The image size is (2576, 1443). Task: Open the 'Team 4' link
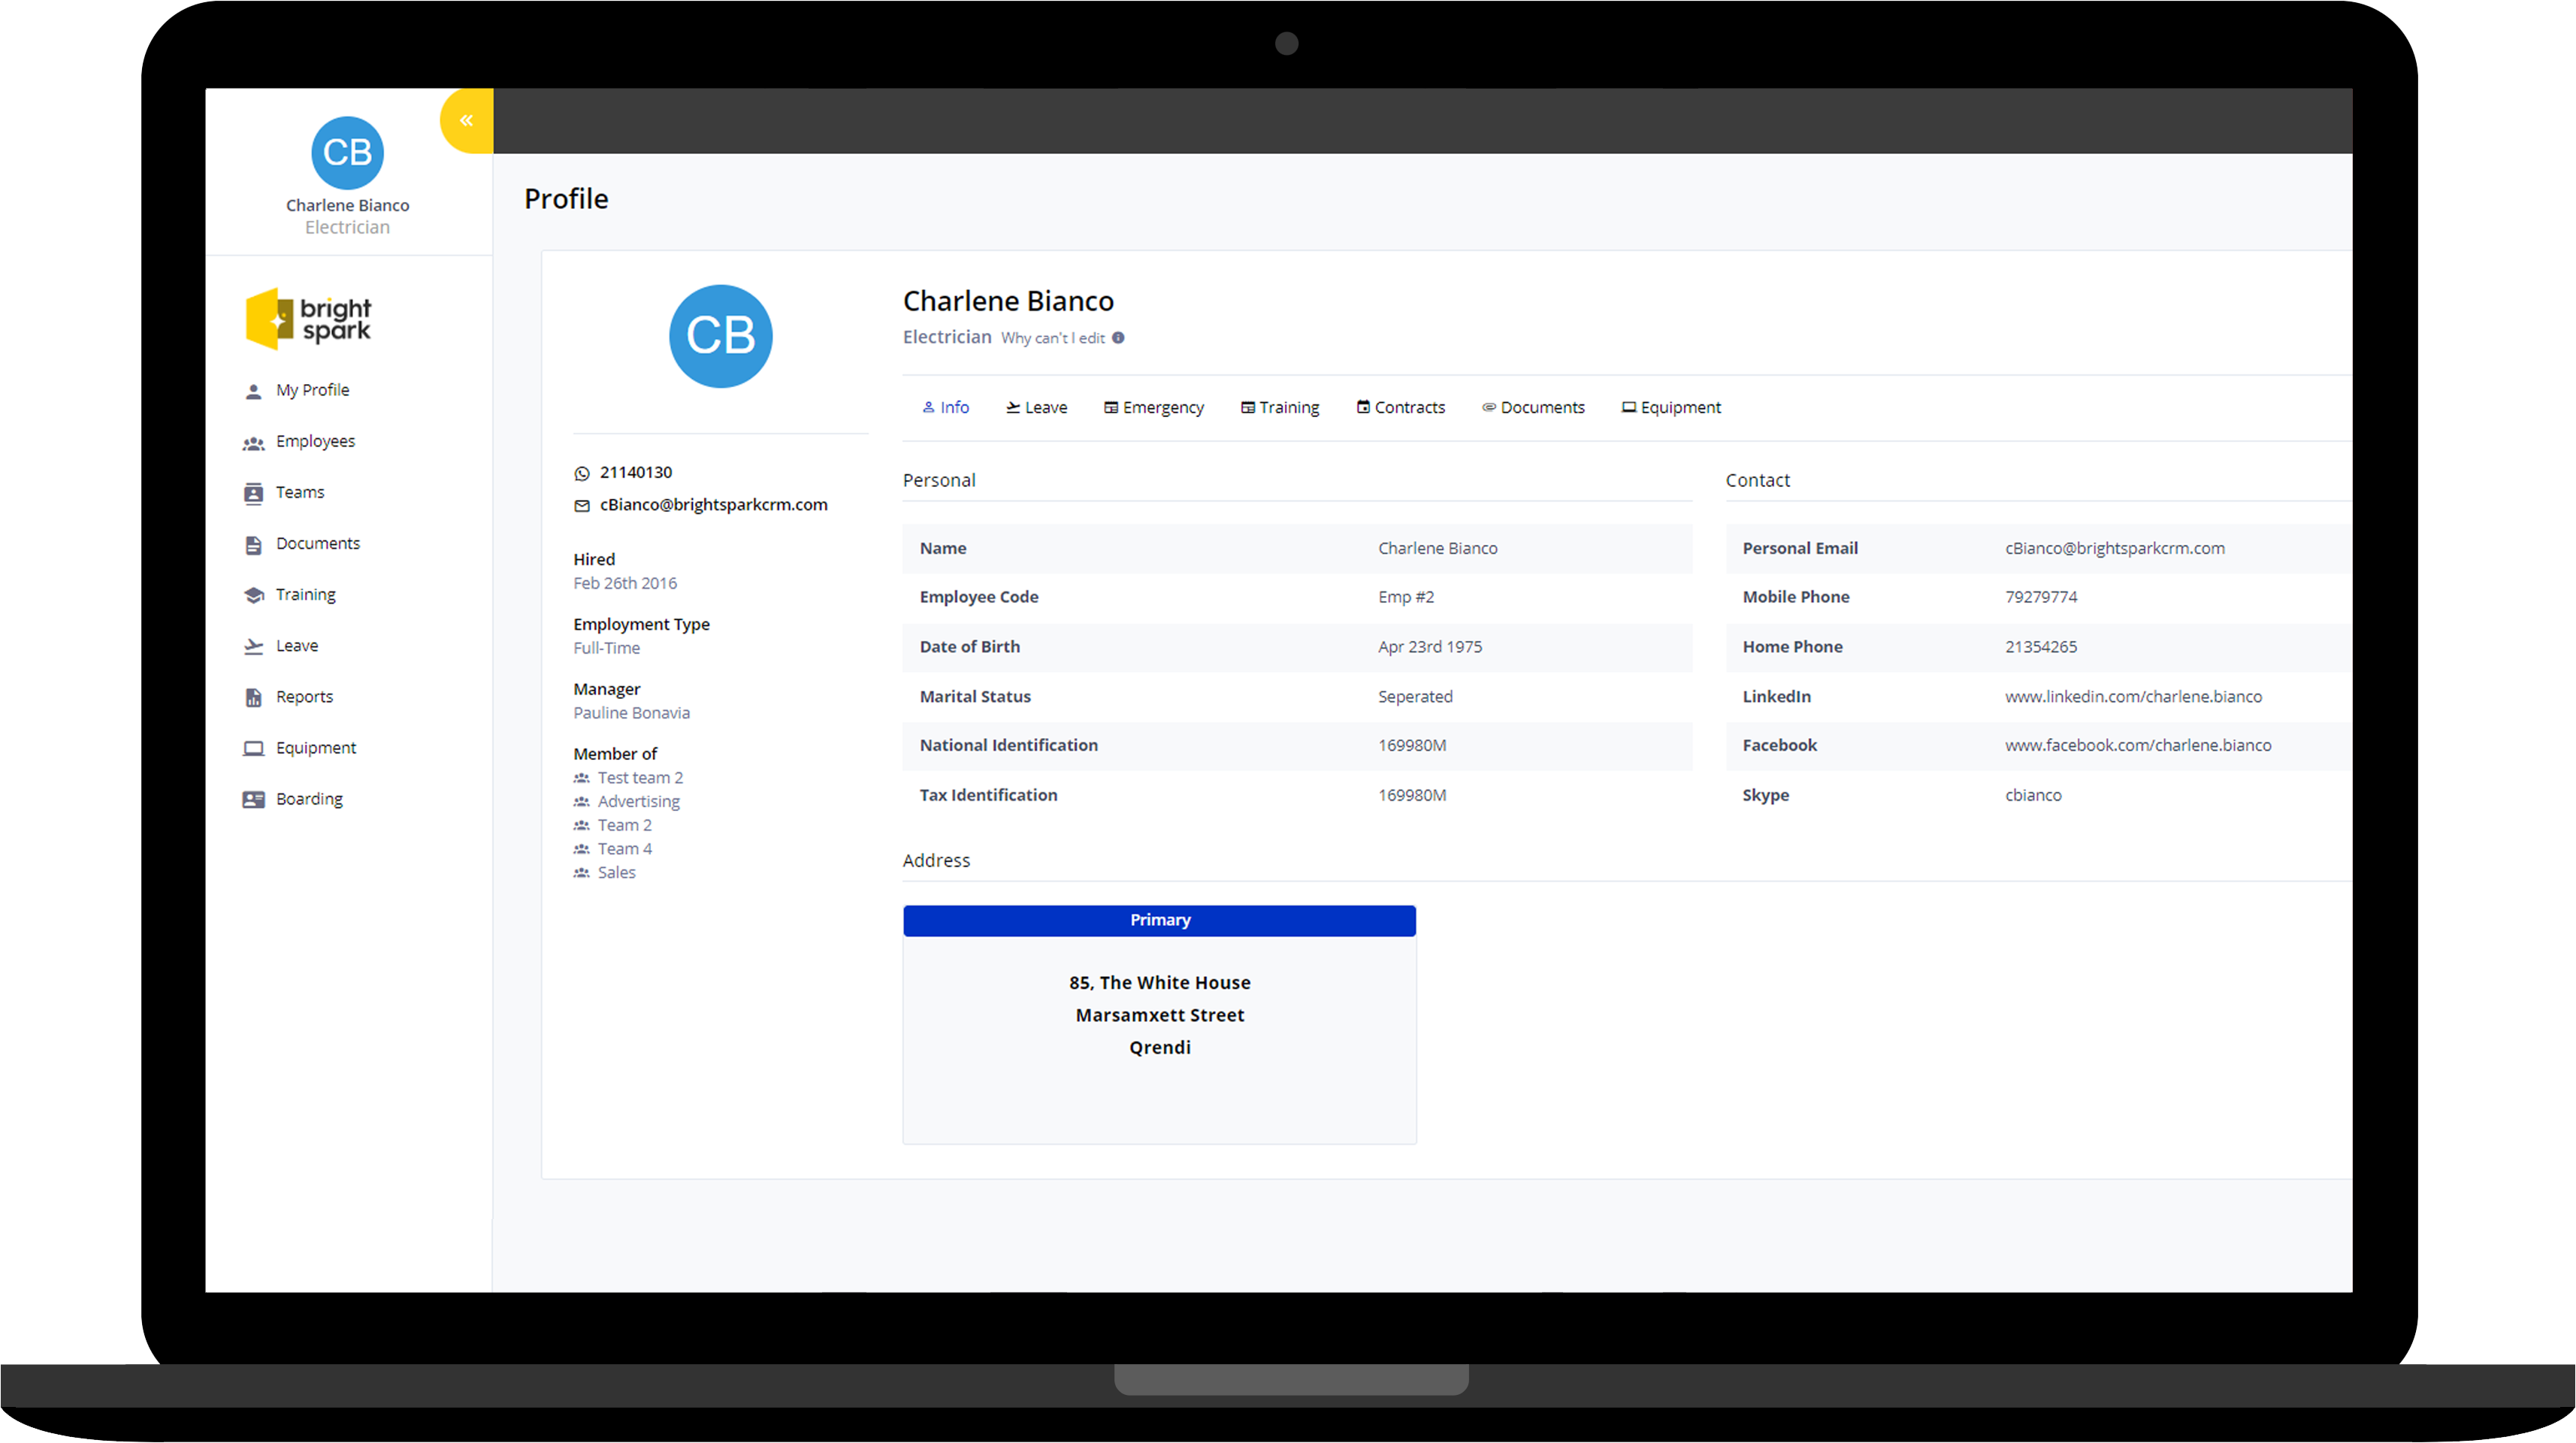click(x=624, y=849)
